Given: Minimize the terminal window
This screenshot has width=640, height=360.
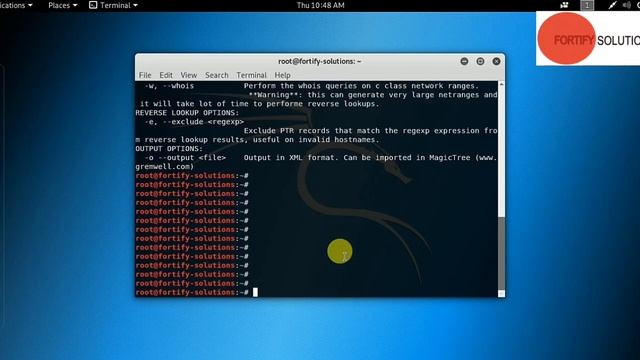Looking at the screenshot, I should coord(464,61).
